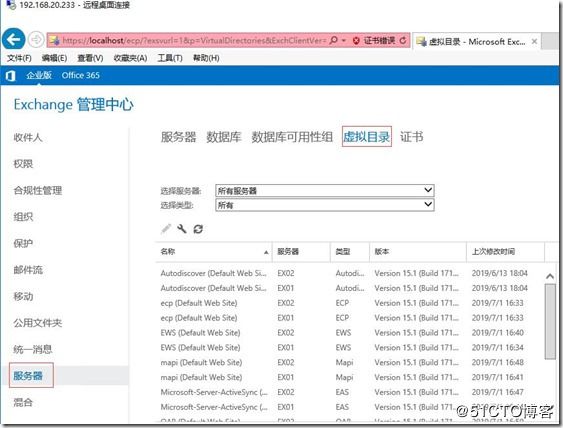Go to 移动 in sidebar
Viewport: 563px width, 428px height.
click(x=23, y=296)
